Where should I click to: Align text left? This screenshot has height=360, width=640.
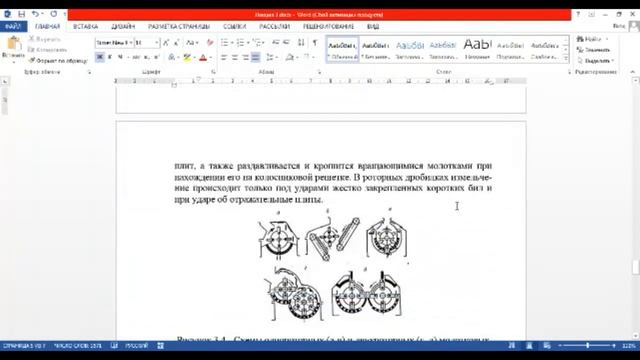[x=224, y=57]
